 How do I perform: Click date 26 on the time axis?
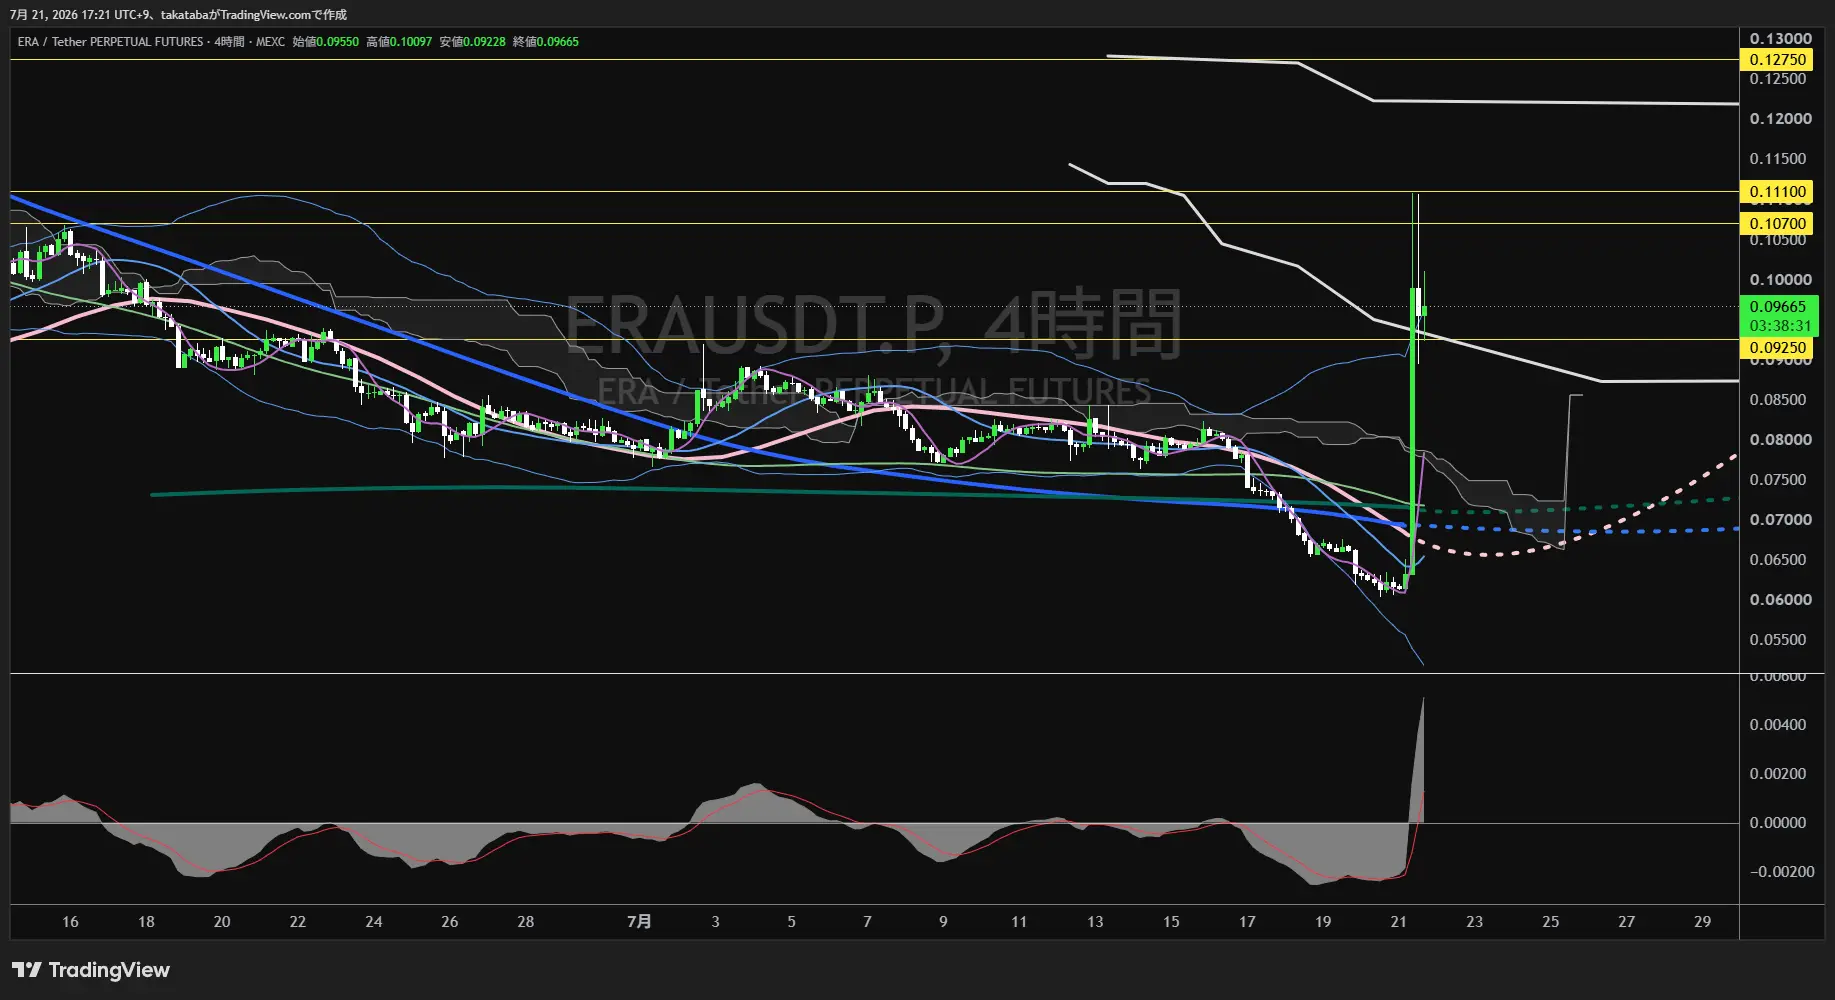(450, 922)
